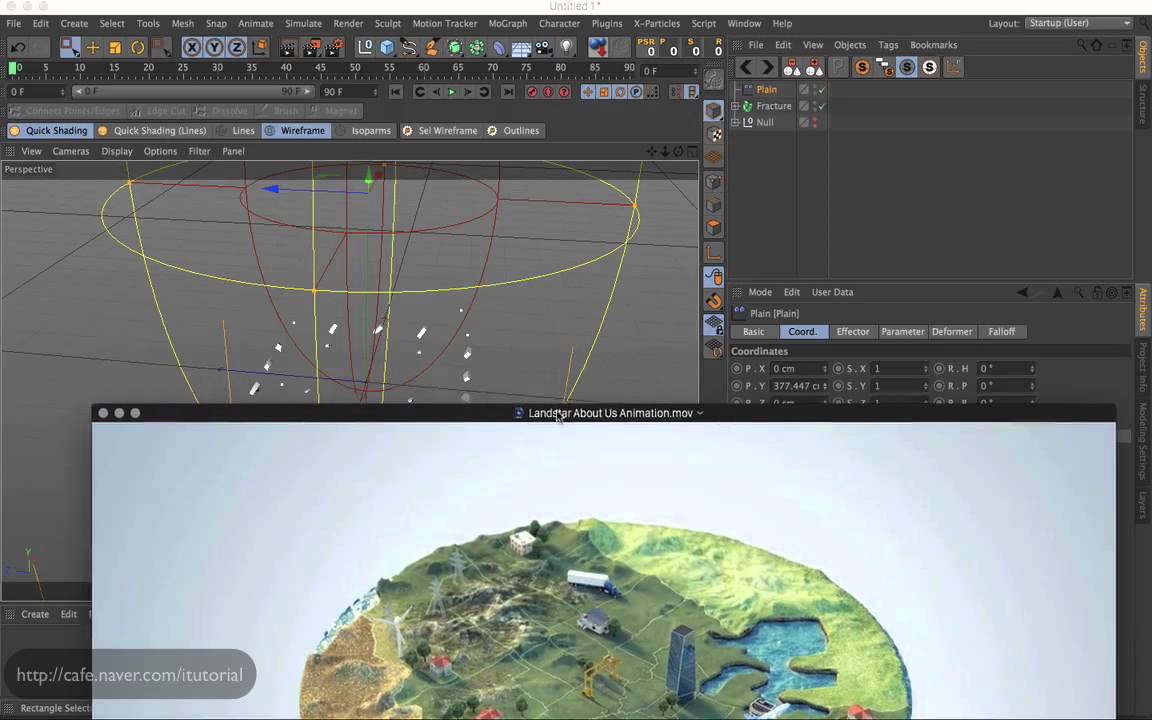
Task: Click the P.Y stepper arrows
Action: [824, 386]
